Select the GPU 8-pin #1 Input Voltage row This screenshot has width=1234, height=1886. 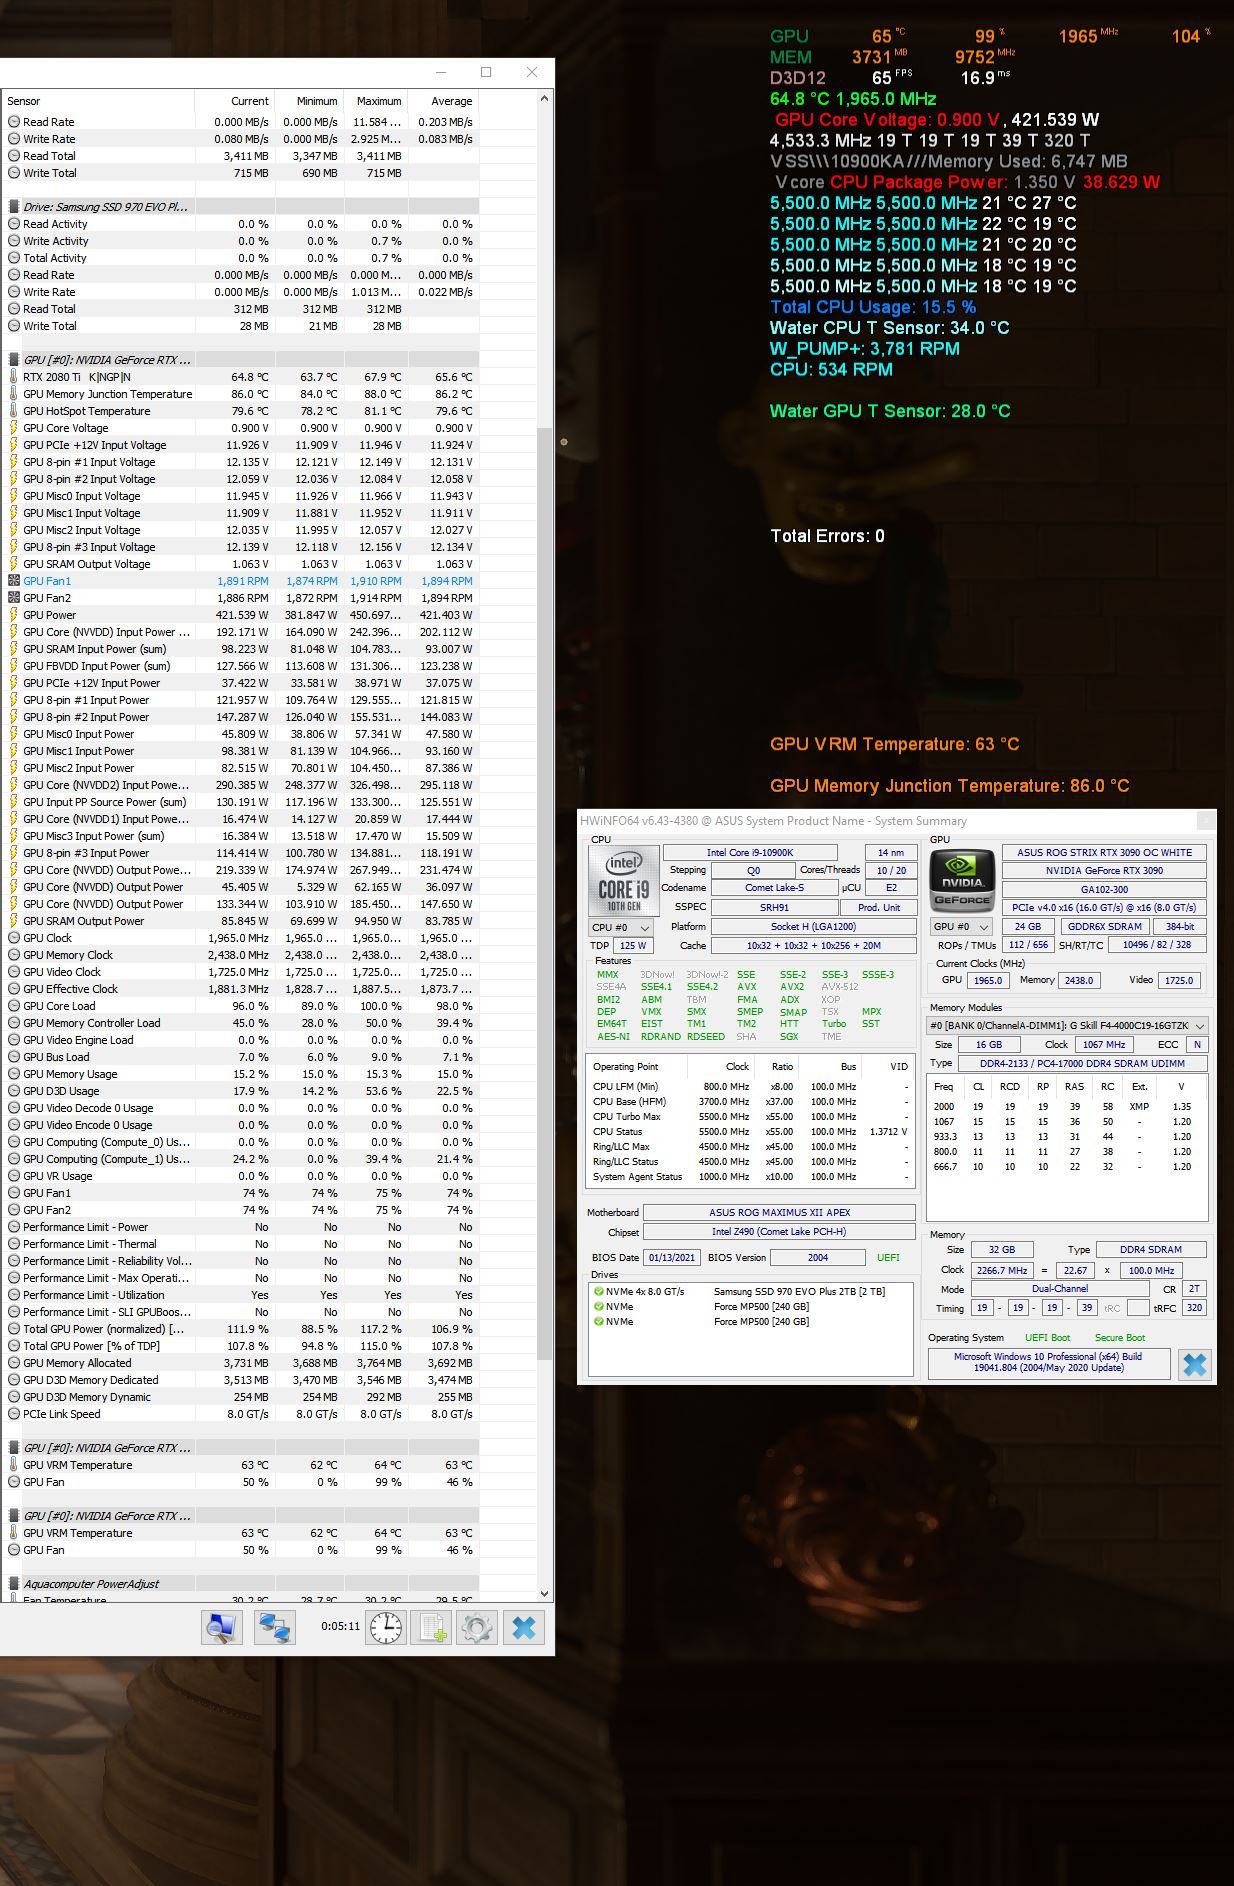(x=240, y=462)
